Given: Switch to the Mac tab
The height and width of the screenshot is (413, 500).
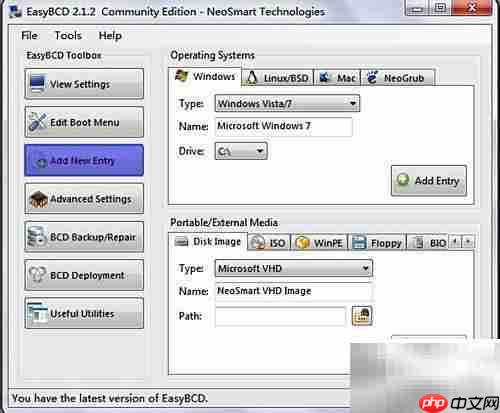Looking at the screenshot, I should point(337,78).
